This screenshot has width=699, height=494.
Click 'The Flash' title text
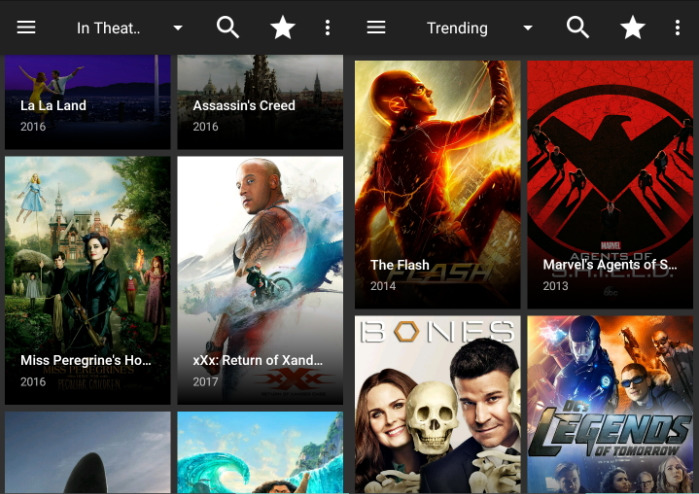399,265
